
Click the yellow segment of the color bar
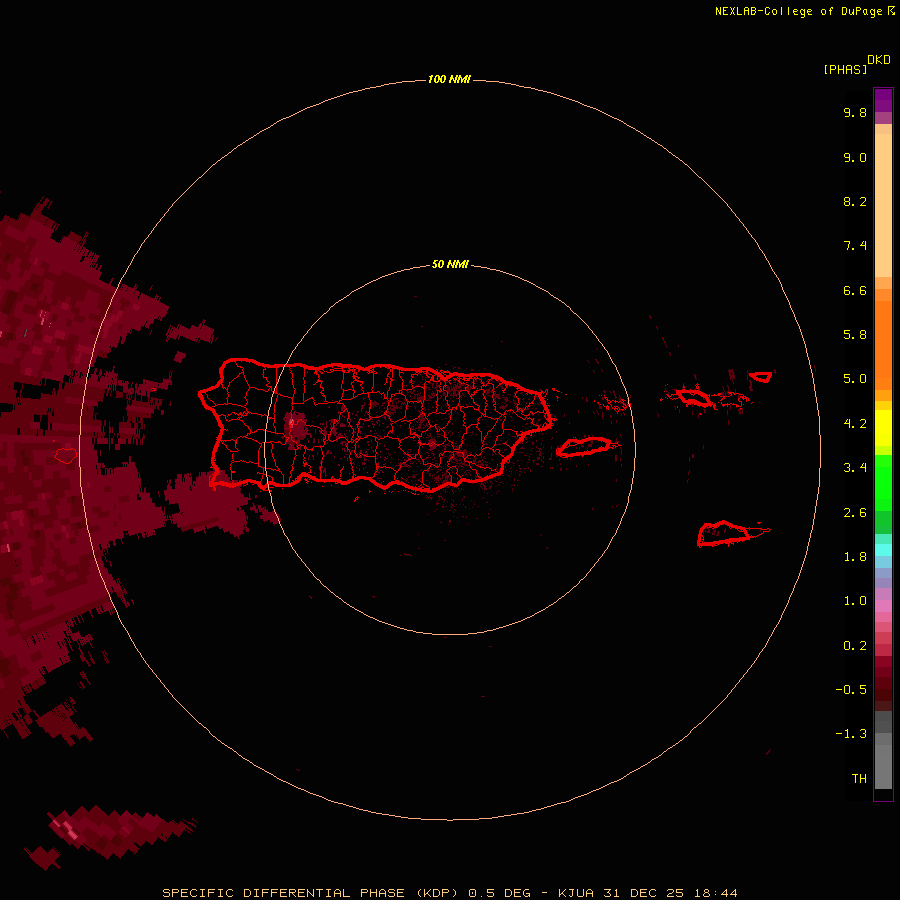coord(883,428)
